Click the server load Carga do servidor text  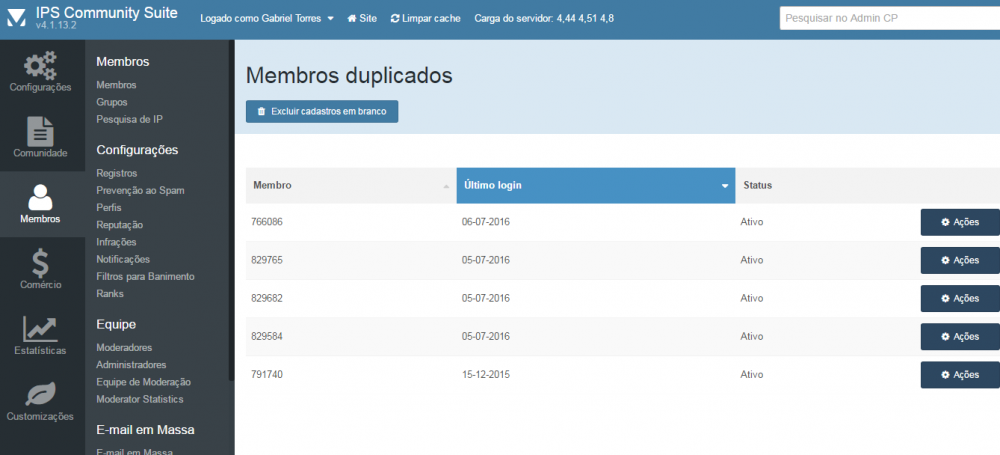(x=544, y=19)
